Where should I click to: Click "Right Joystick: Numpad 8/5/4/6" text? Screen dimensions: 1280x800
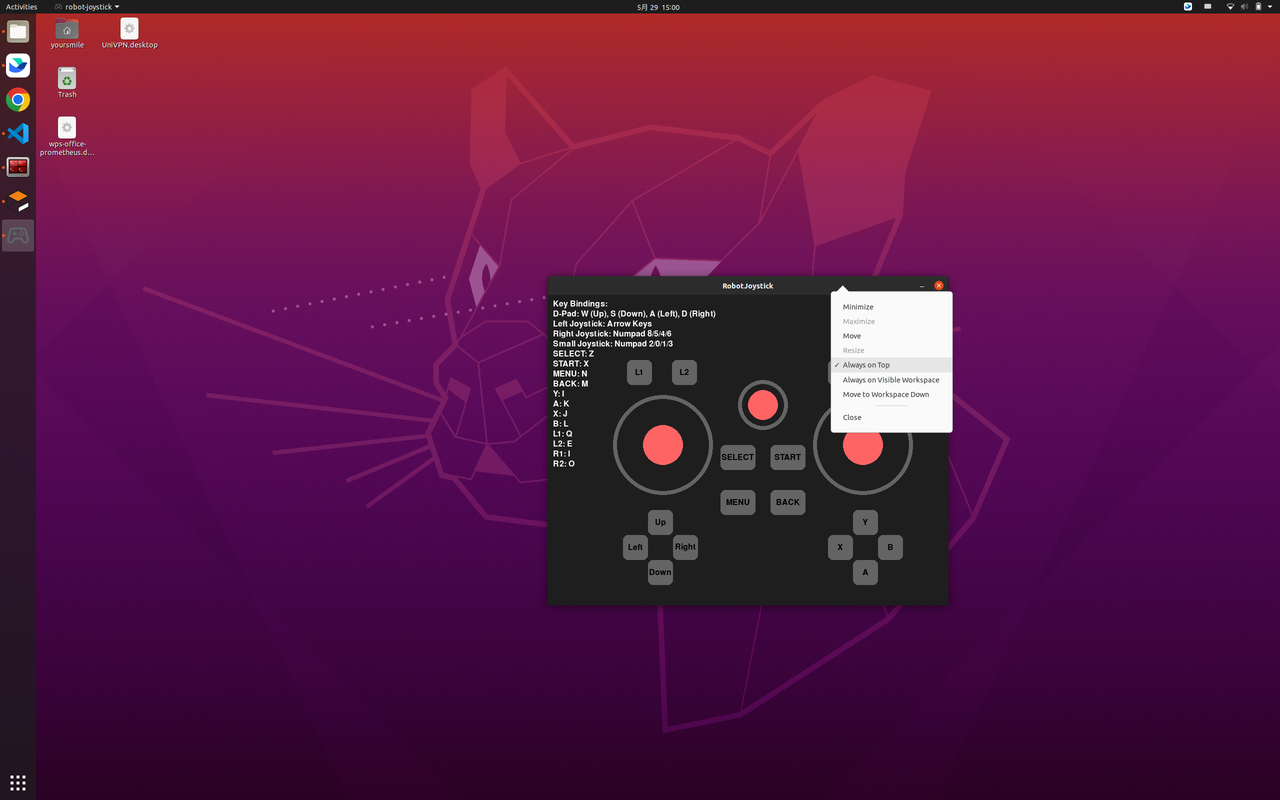pyautogui.click(x=612, y=334)
